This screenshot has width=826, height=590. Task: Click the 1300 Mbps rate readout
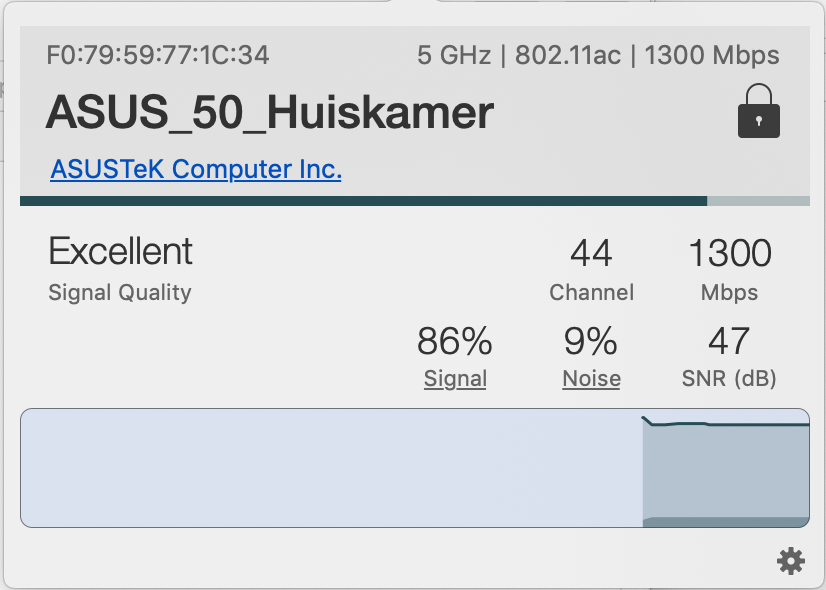pos(730,270)
